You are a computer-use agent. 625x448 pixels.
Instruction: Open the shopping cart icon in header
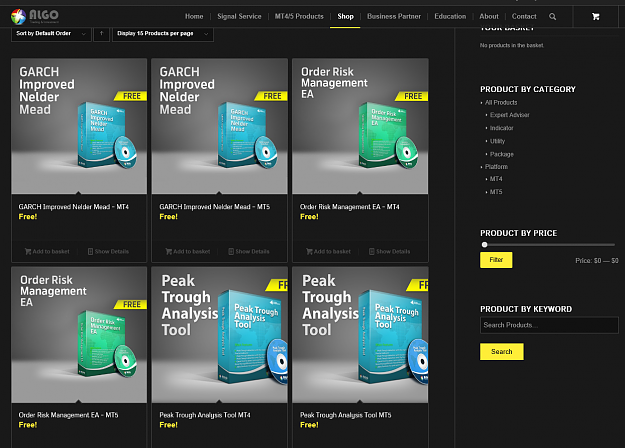pos(596,17)
